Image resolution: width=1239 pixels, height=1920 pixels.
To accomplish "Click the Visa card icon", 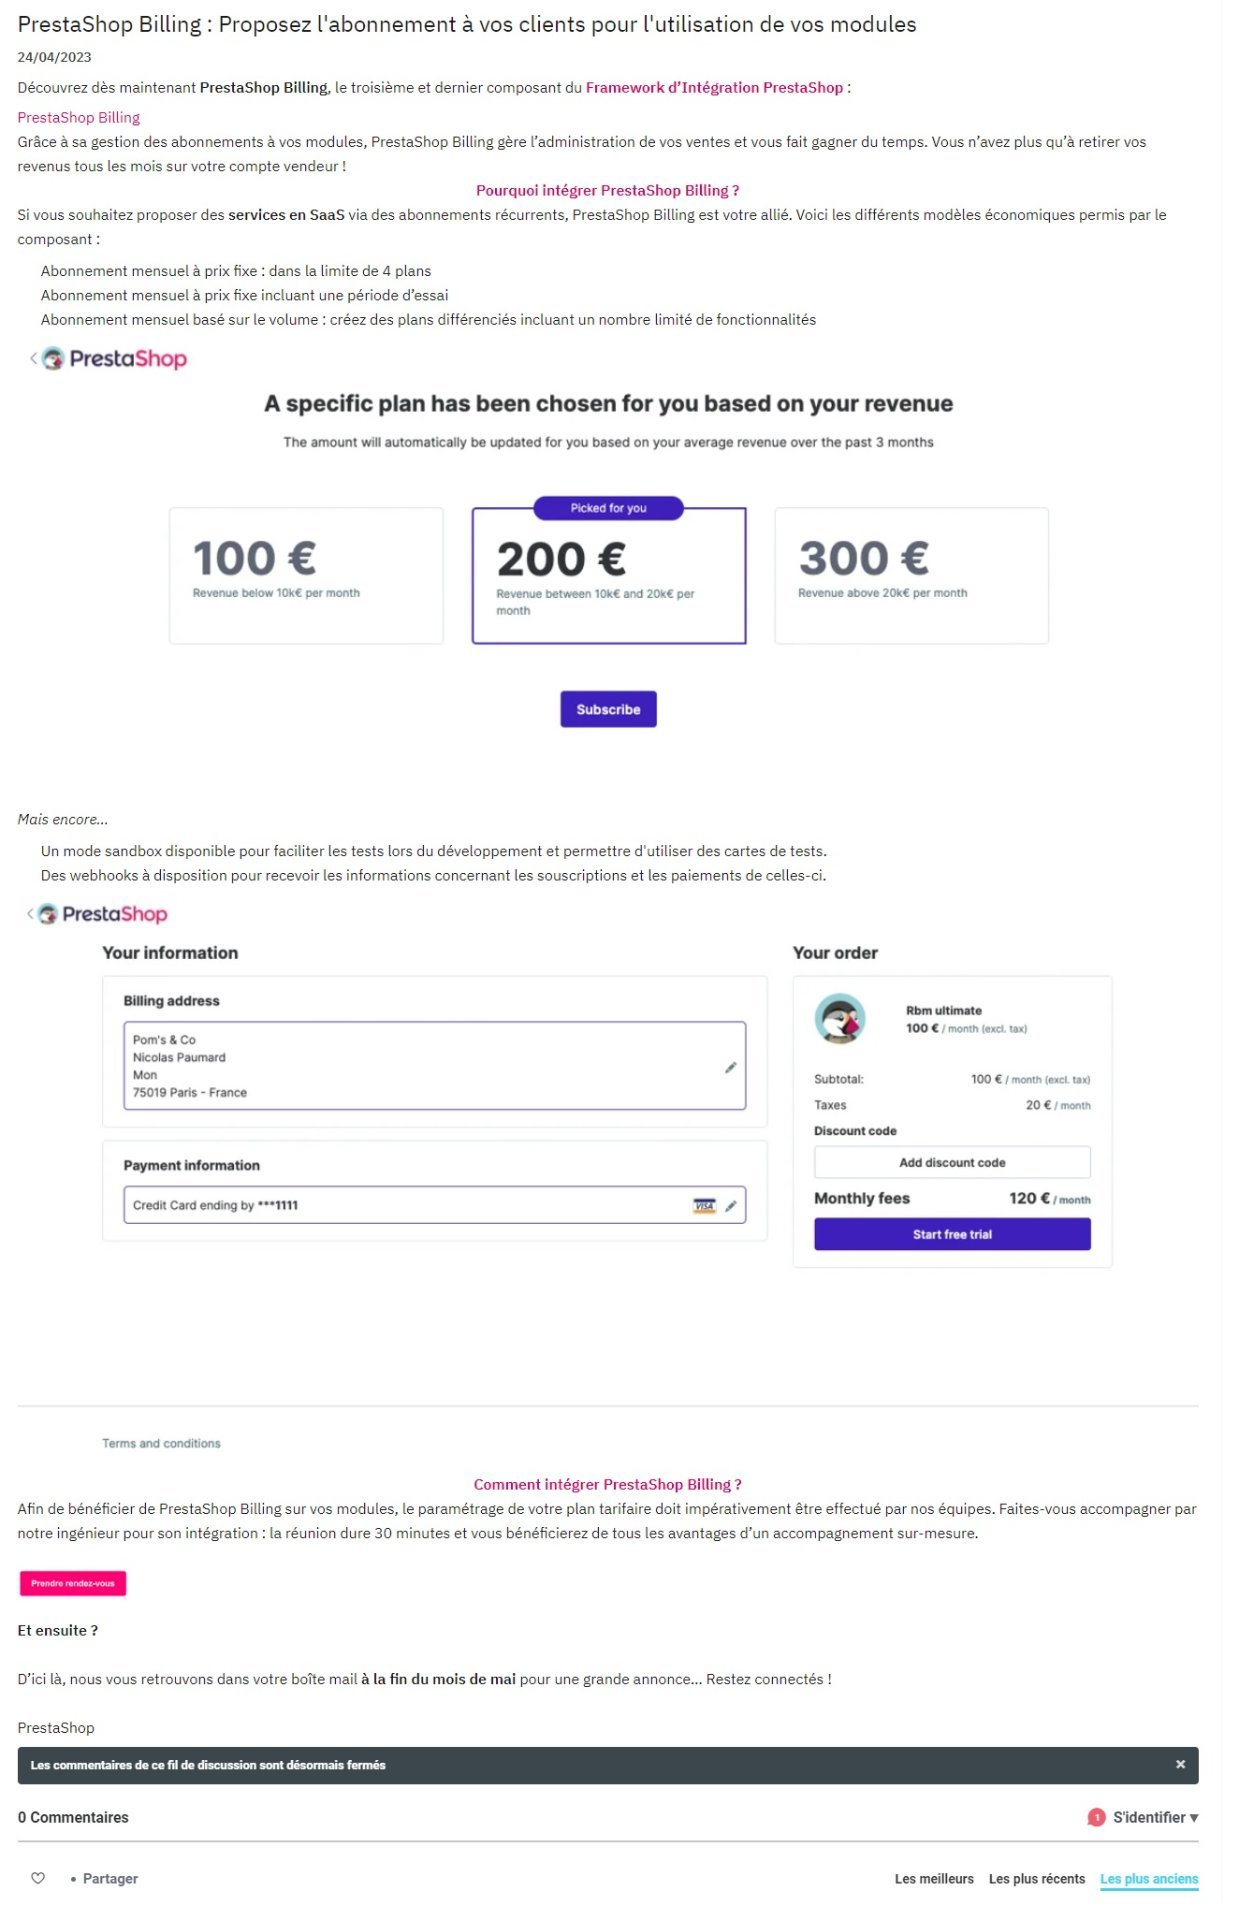I will click(x=704, y=1205).
